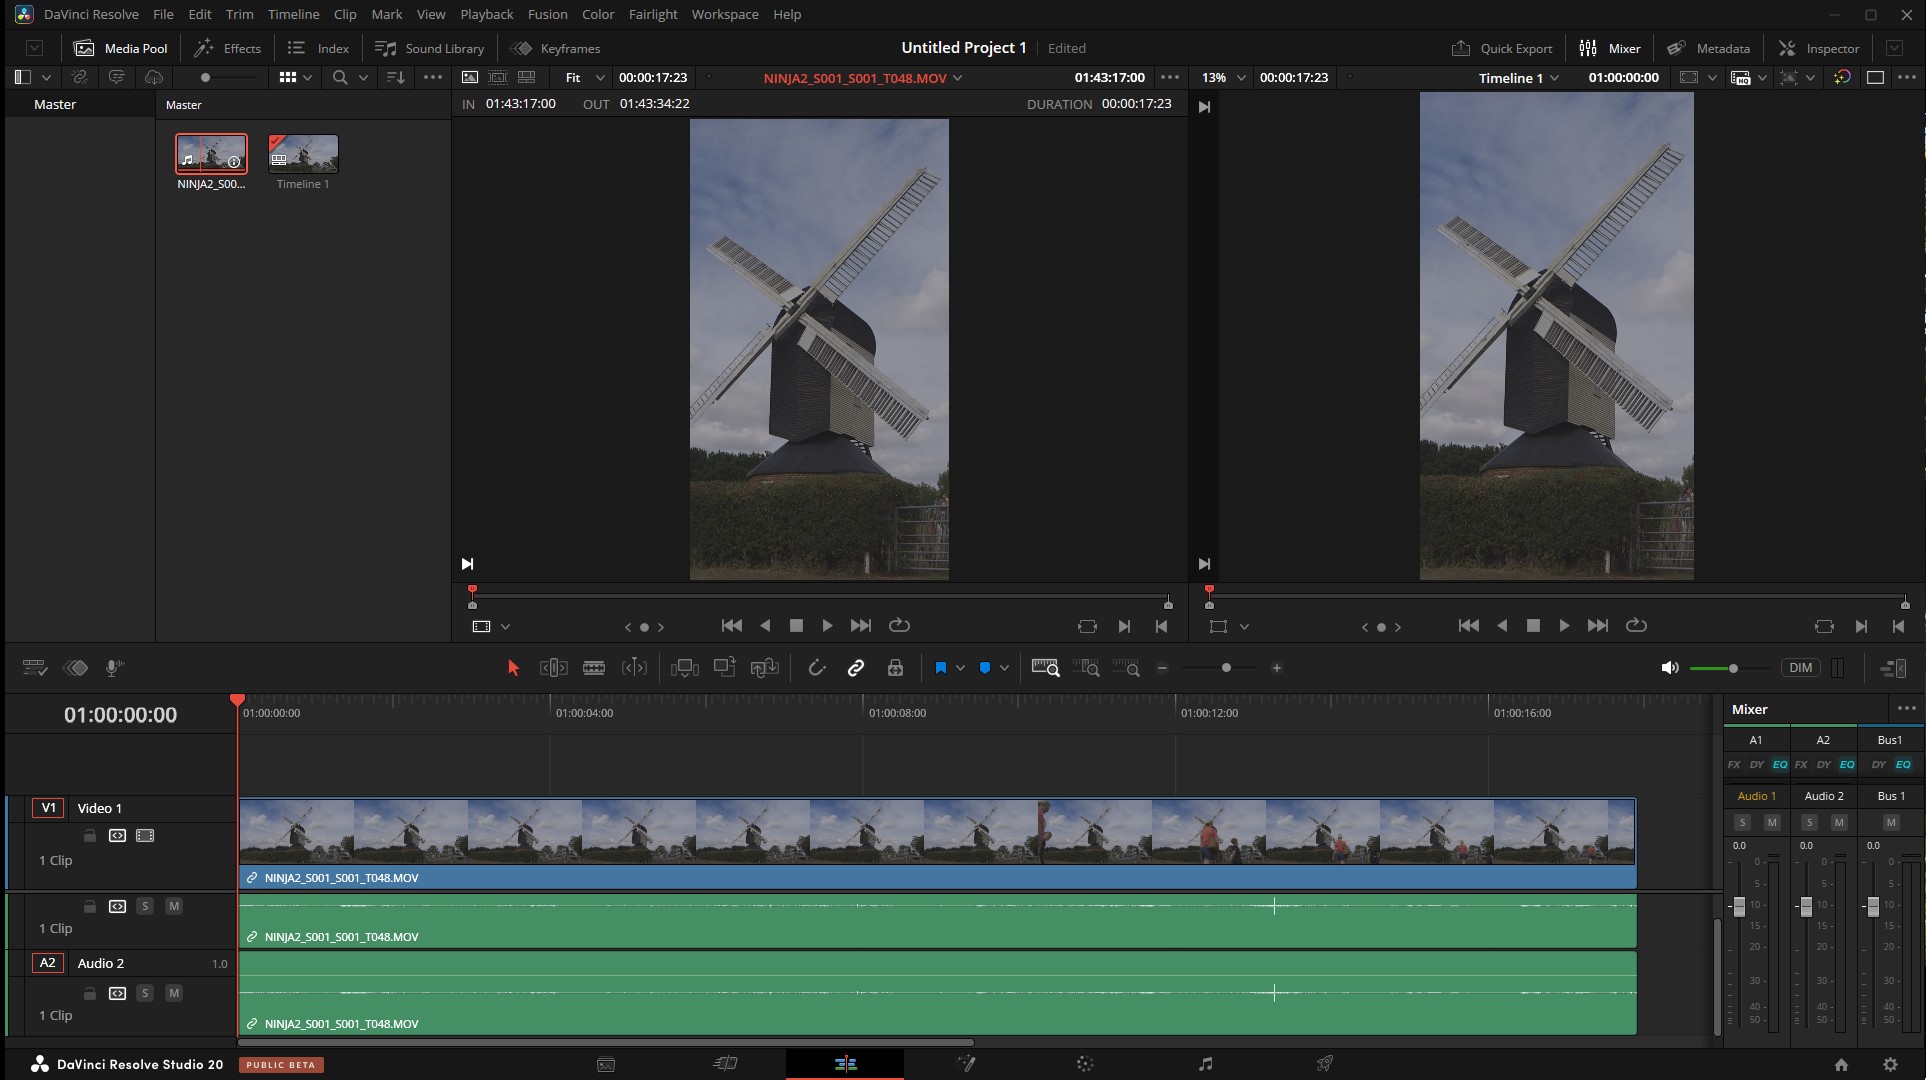
Task: Toggle the Position Lock padlock icon
Action: coord(895,668)
